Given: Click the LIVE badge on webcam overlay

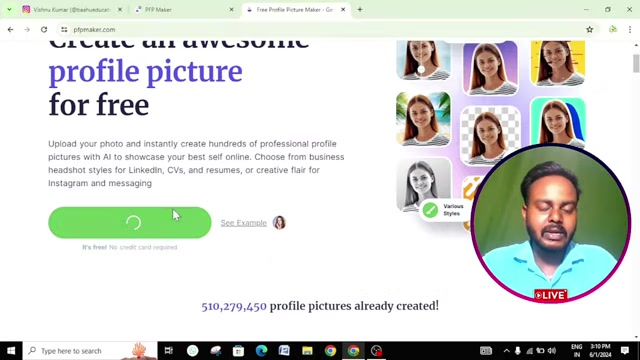Looking at the screenshot, I should [x=551, y=295].
